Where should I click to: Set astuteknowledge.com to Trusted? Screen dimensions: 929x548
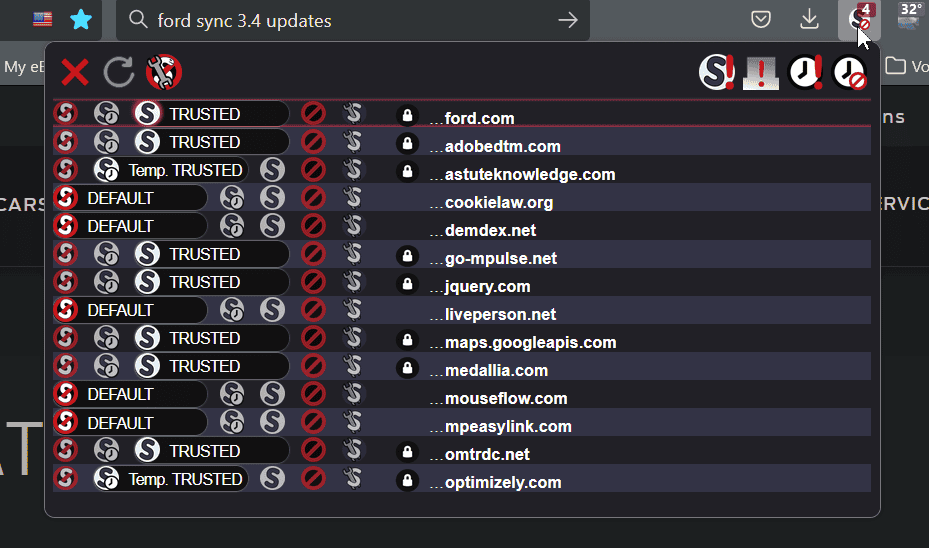point(273,169)
